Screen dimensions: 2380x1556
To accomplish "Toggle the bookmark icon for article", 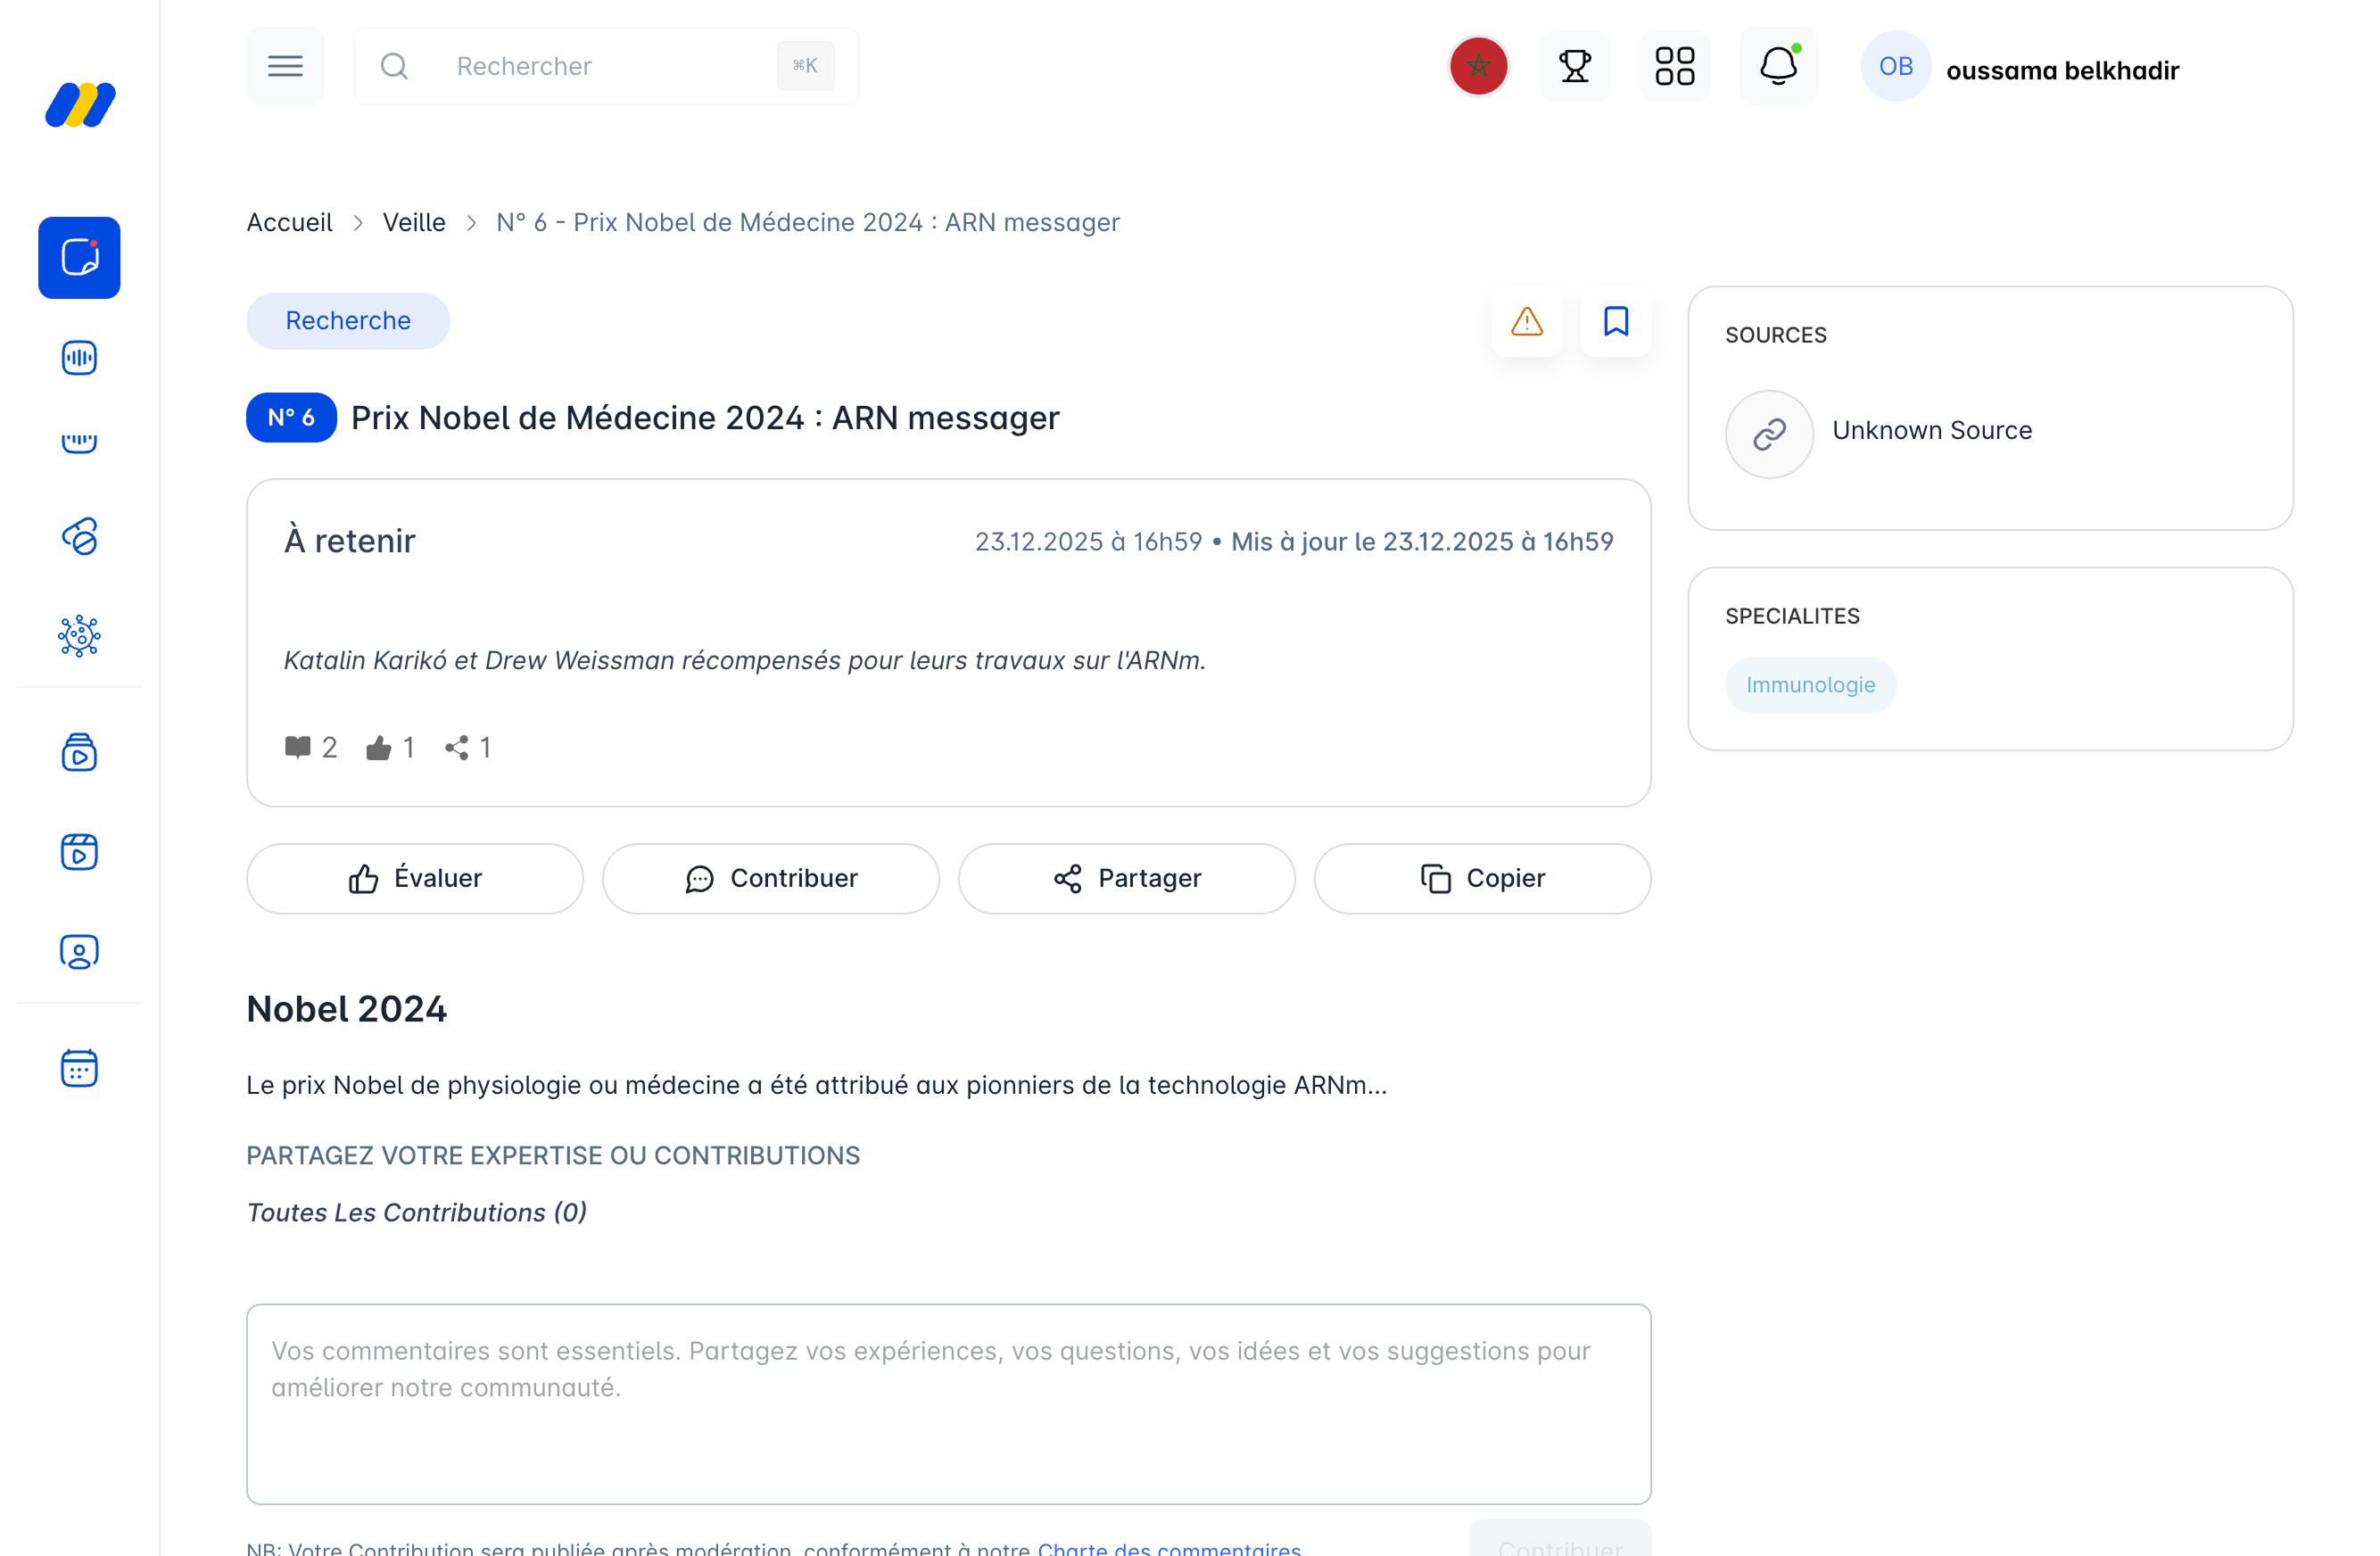I will (1615, 321).
